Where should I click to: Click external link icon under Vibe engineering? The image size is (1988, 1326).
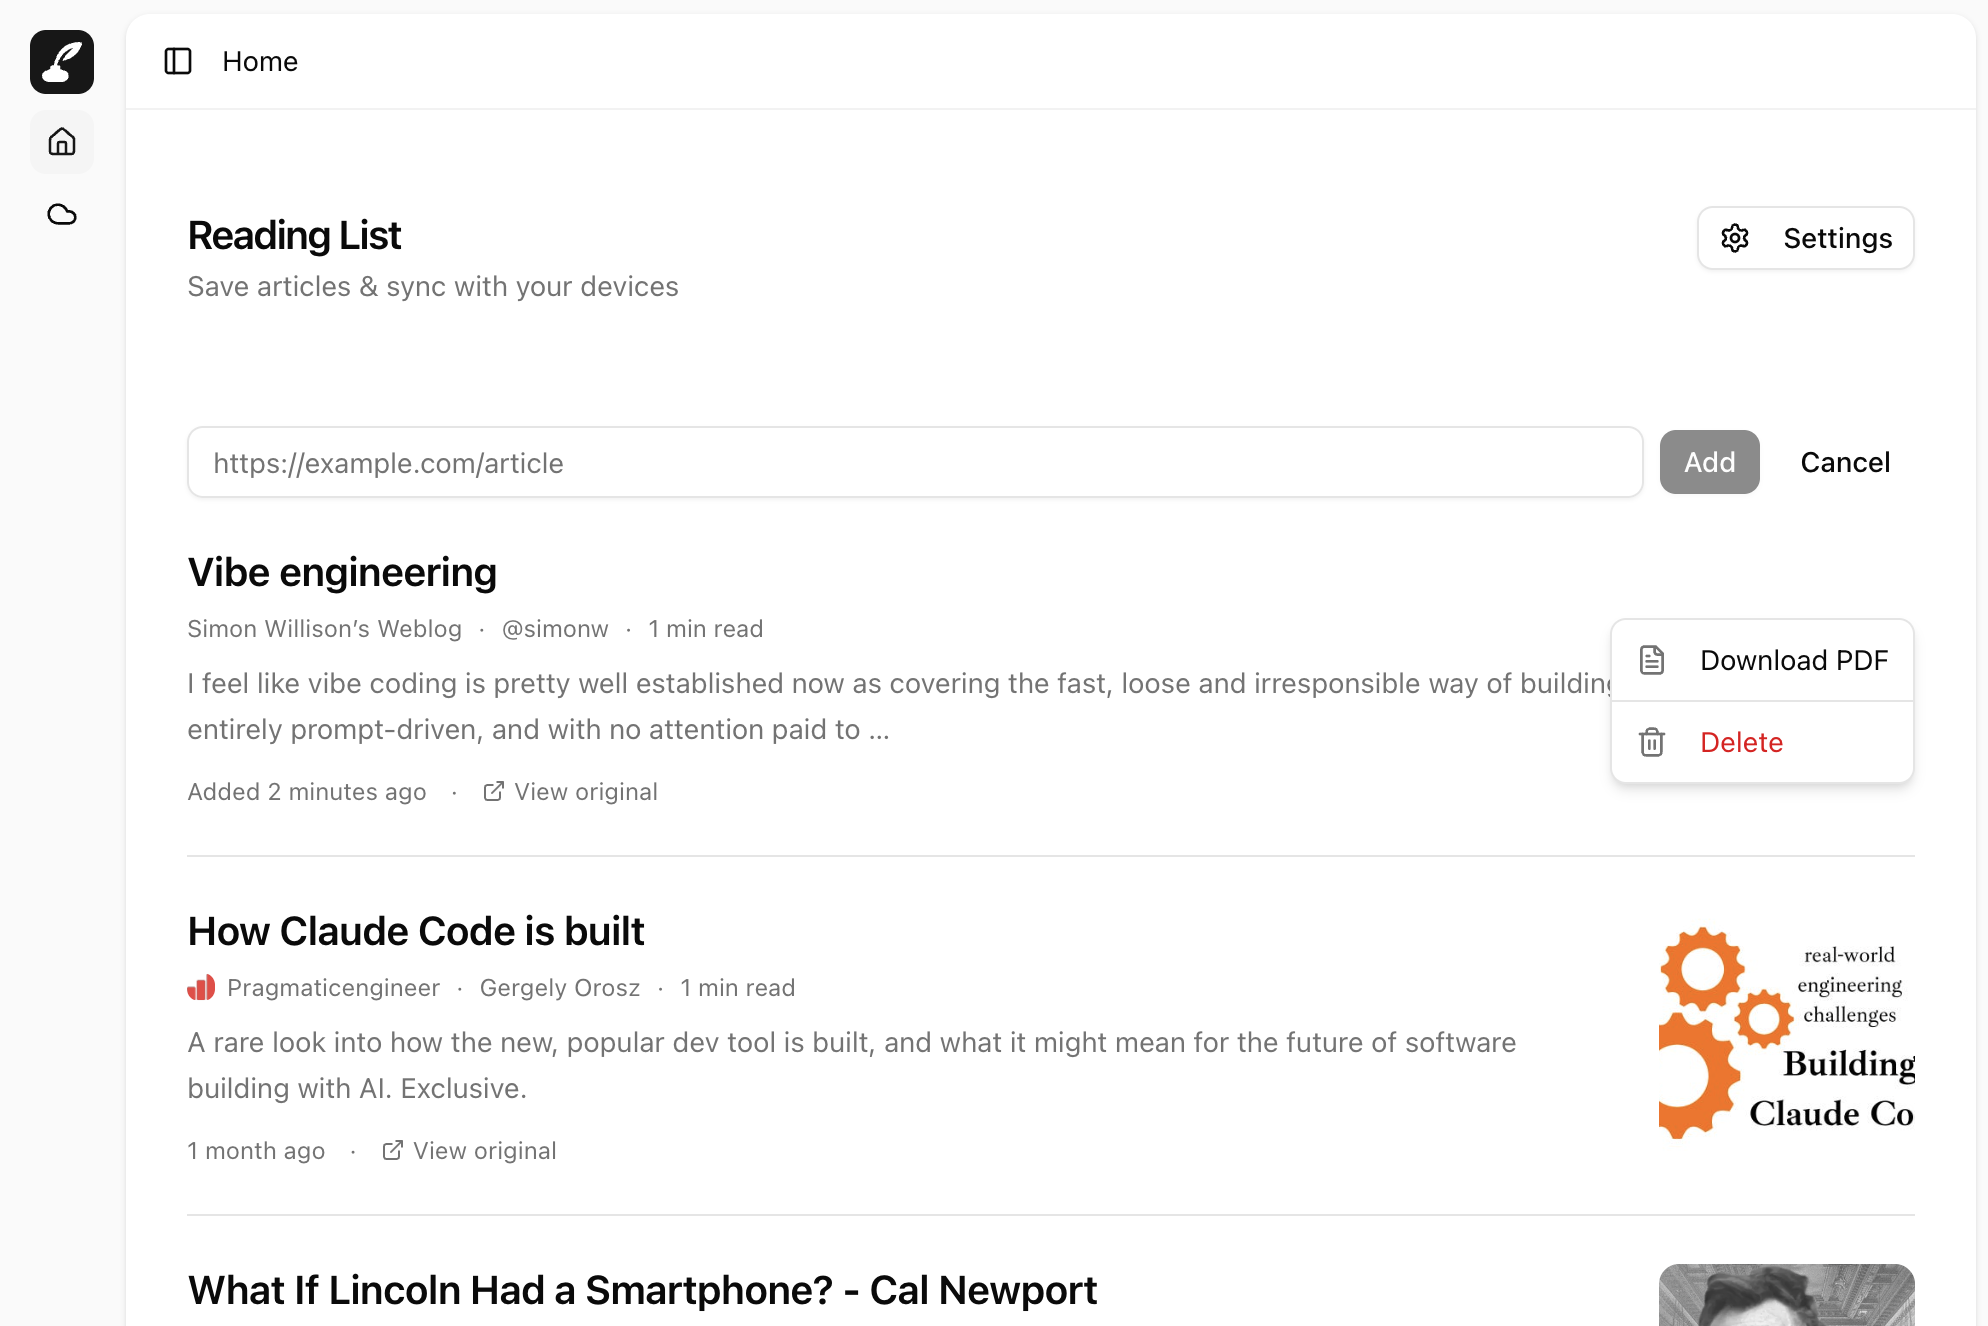(493, 791)
